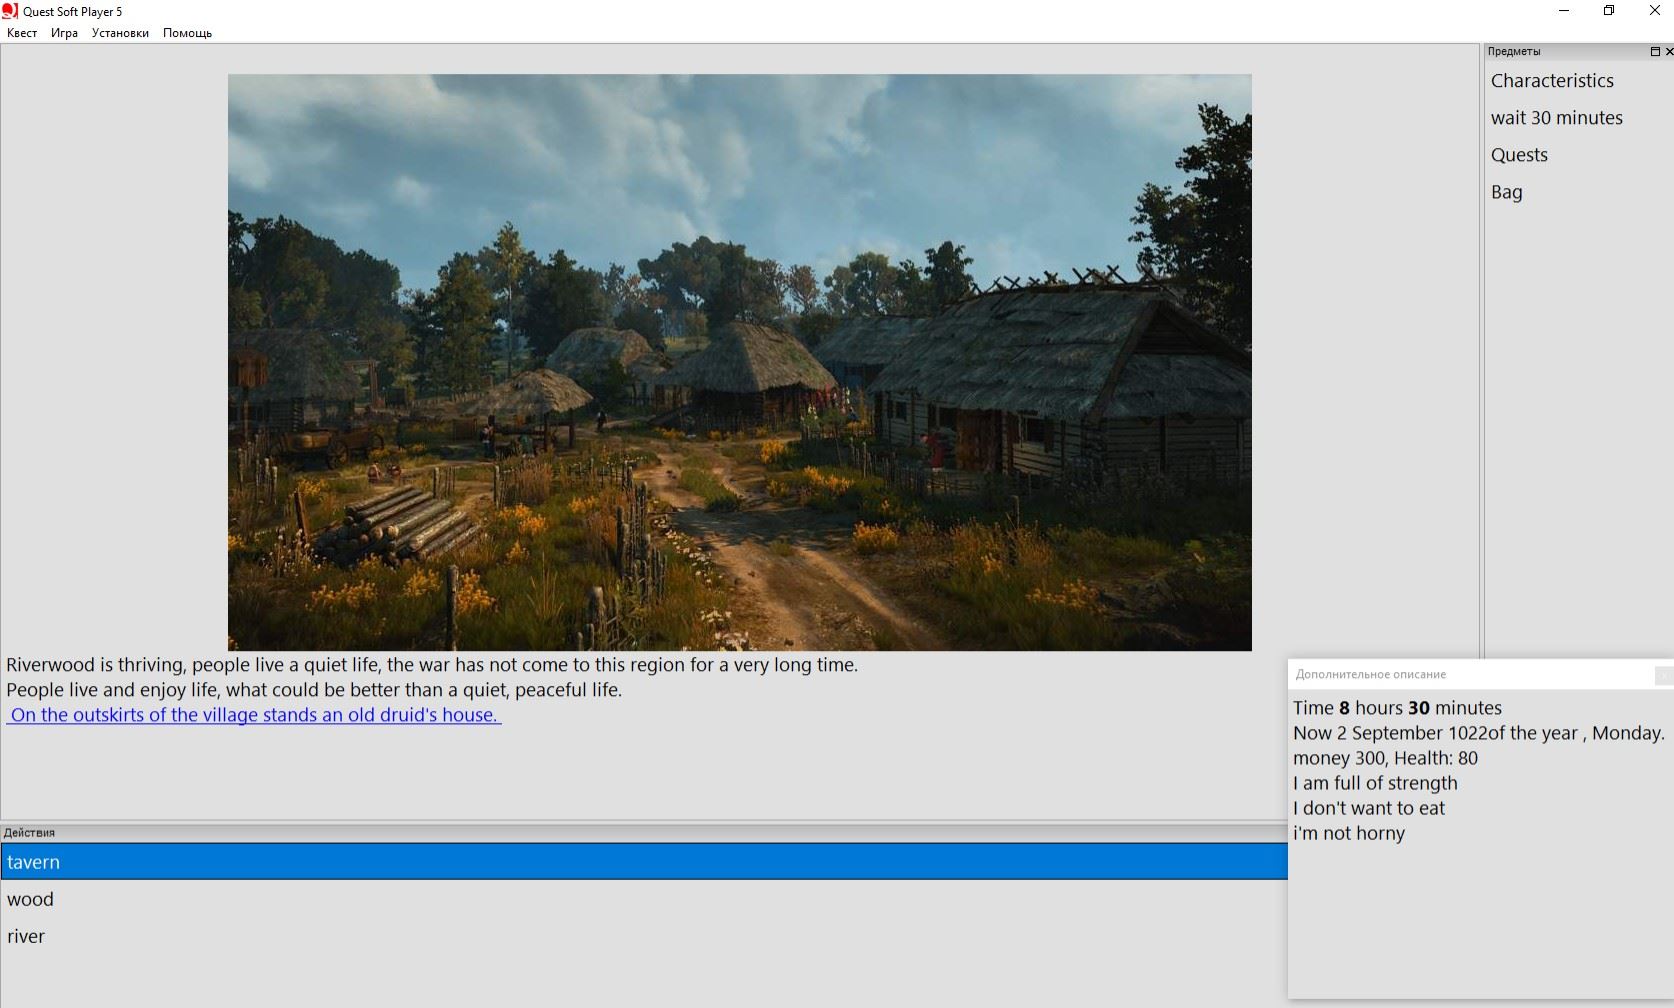The image size is (1674, 1008).
Task: Open the Игра menu
Action: click(63, 32)
